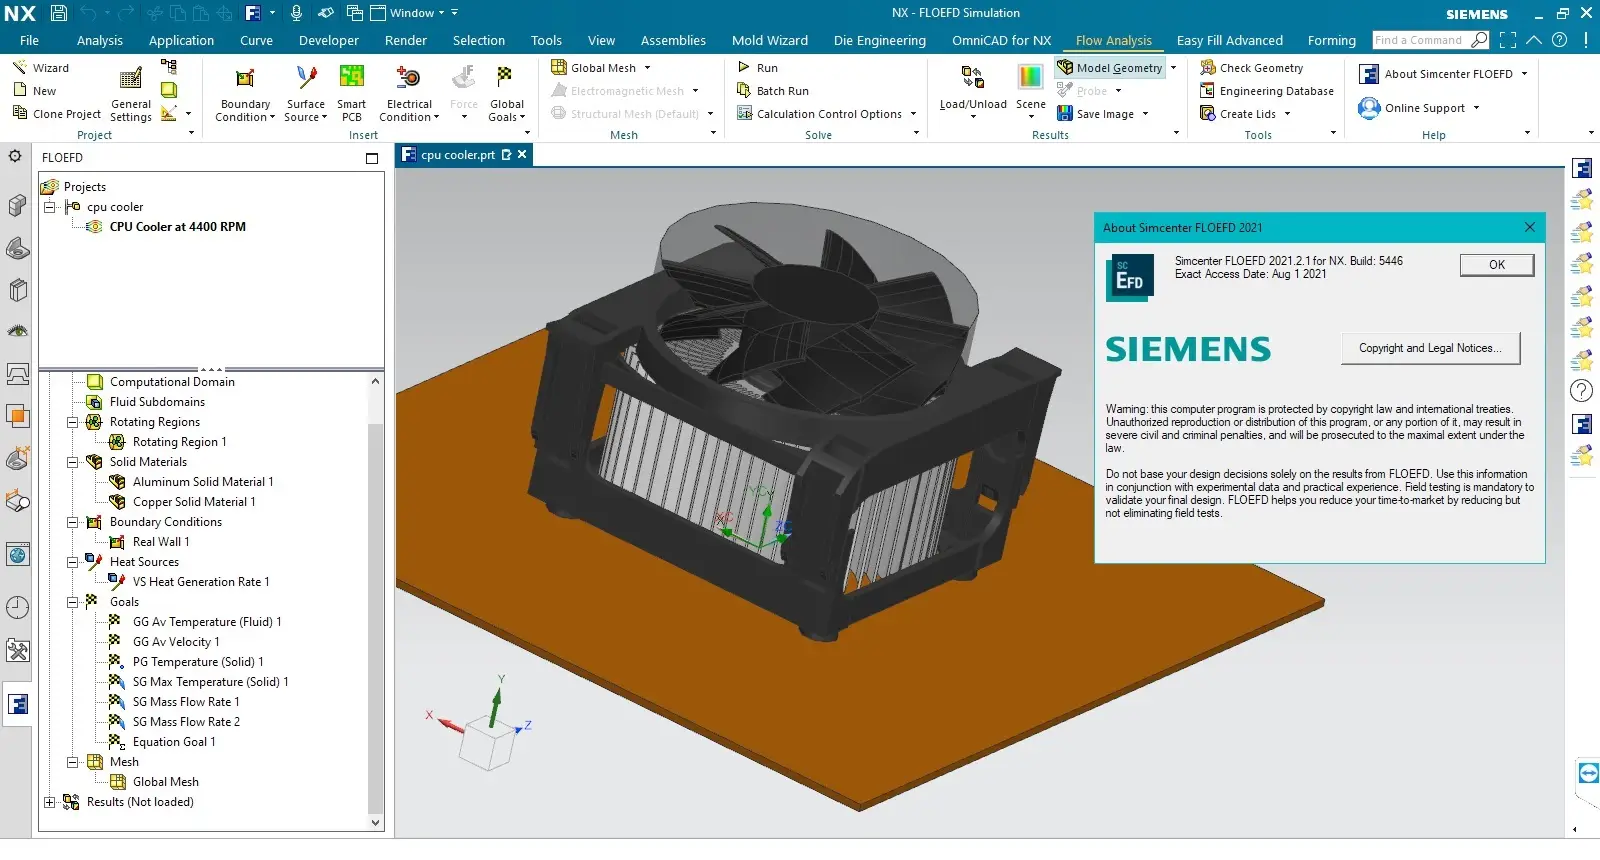This screenshot has width=1600, height=860.
Task: Open the Engineering Database
Action: tap(1267, 91)
